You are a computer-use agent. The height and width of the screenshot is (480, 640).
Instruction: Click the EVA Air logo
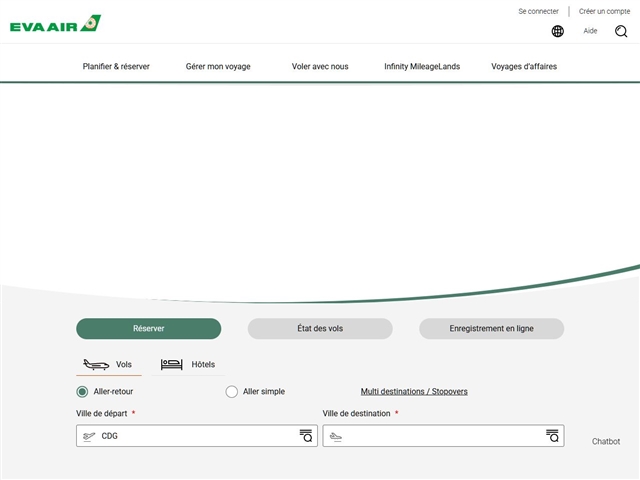(56, 24)
